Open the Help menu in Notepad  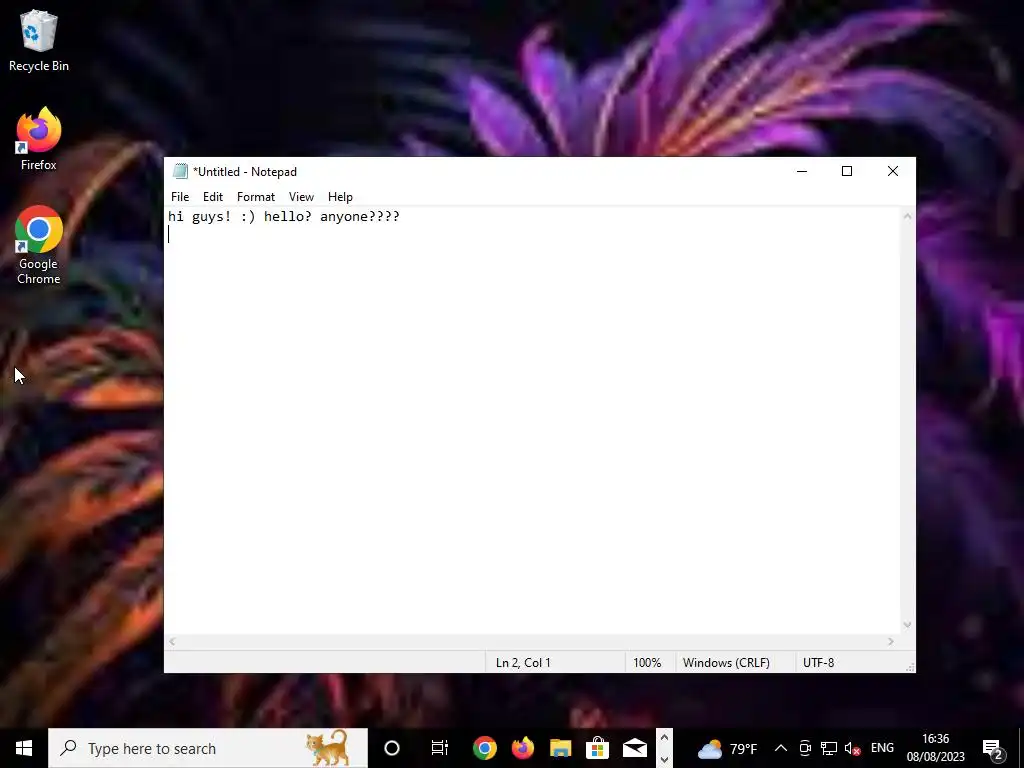(340, 197)
